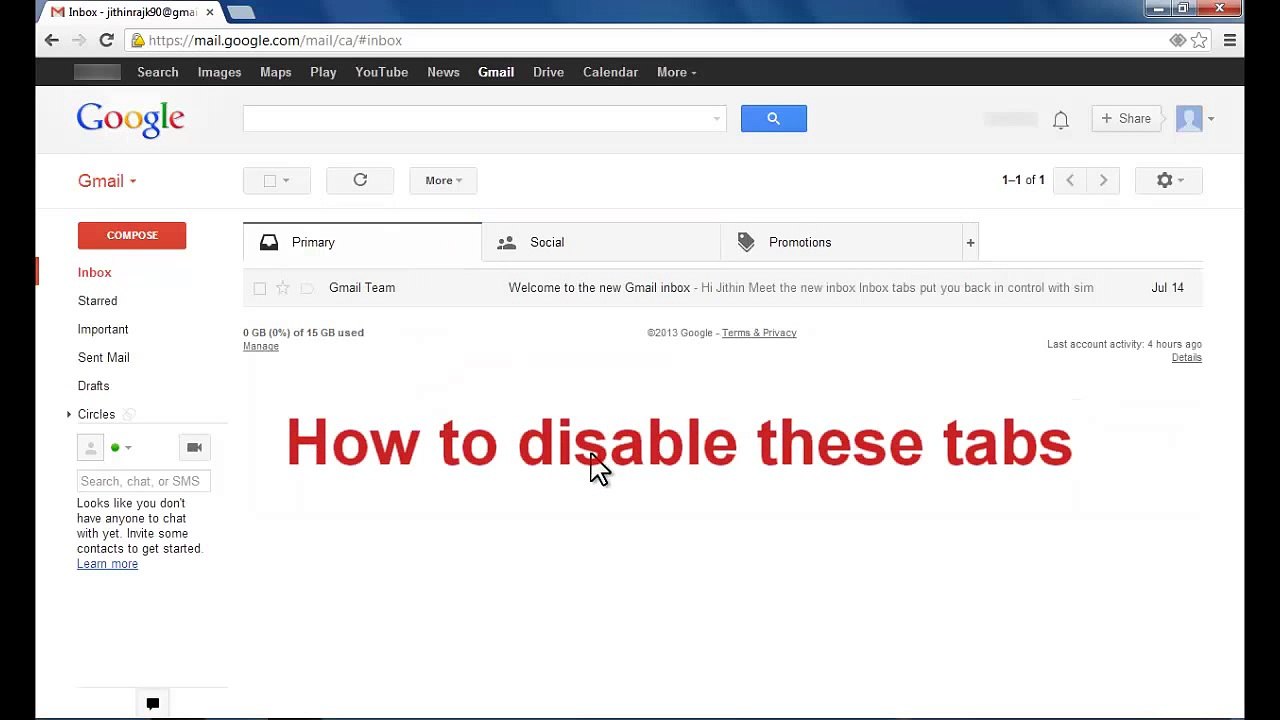
Task: Click the browser forward arrow
Action: click(x=79, y=40)
